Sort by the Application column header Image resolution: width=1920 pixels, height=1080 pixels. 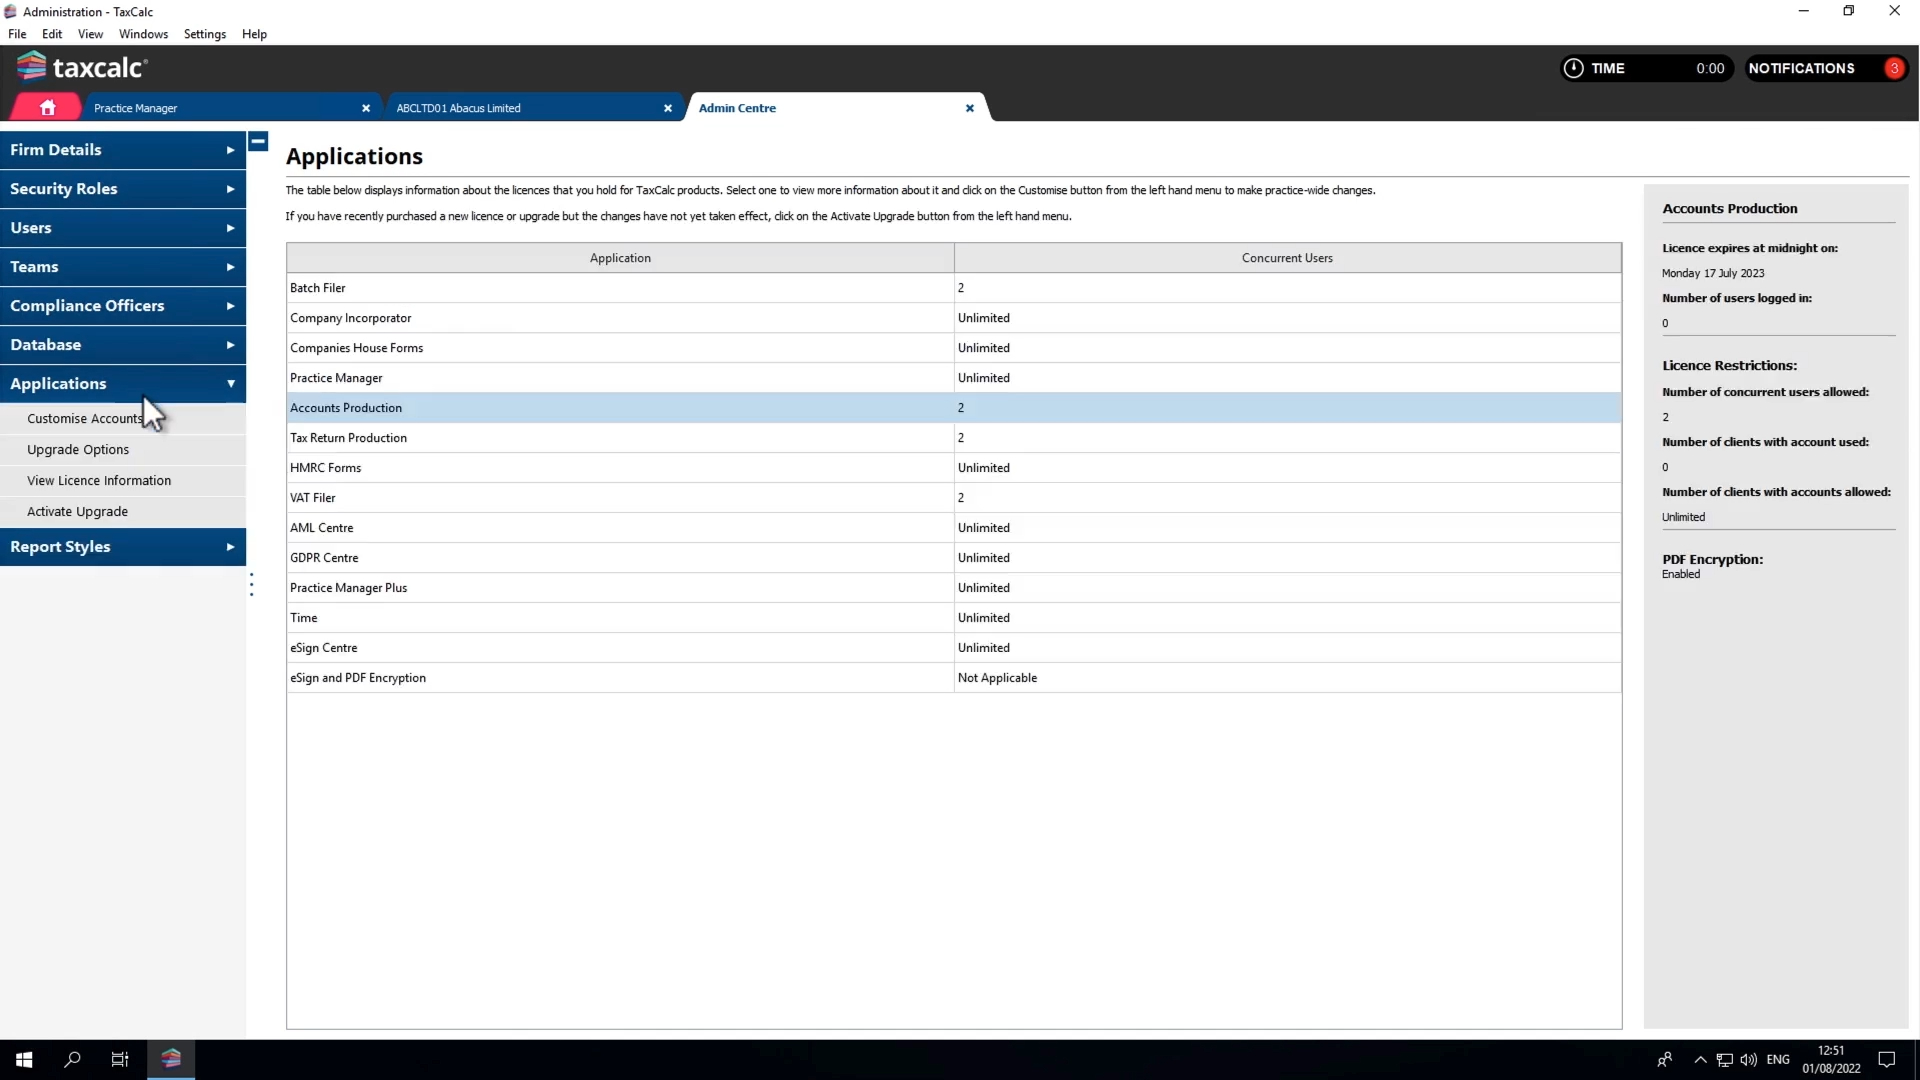620,258
